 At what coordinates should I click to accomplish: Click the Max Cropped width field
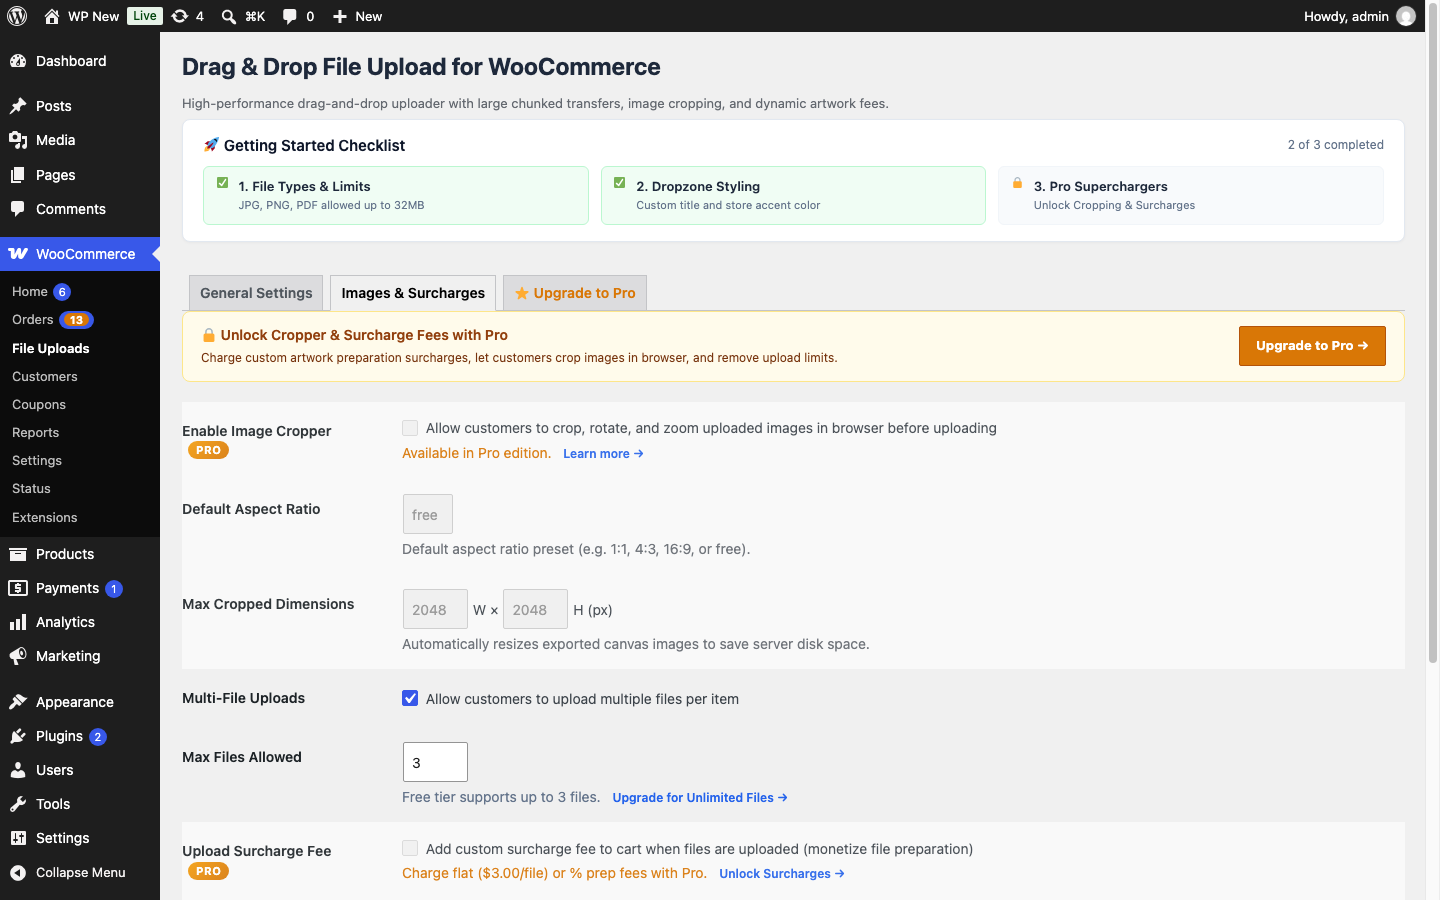pyautogui.click(x=435, y=609)
